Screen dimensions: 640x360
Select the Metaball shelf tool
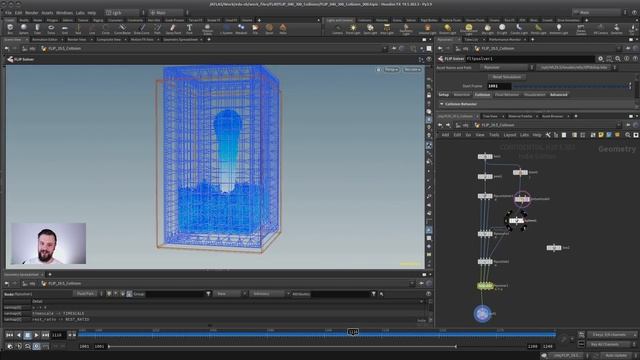[x=241, y=29]
